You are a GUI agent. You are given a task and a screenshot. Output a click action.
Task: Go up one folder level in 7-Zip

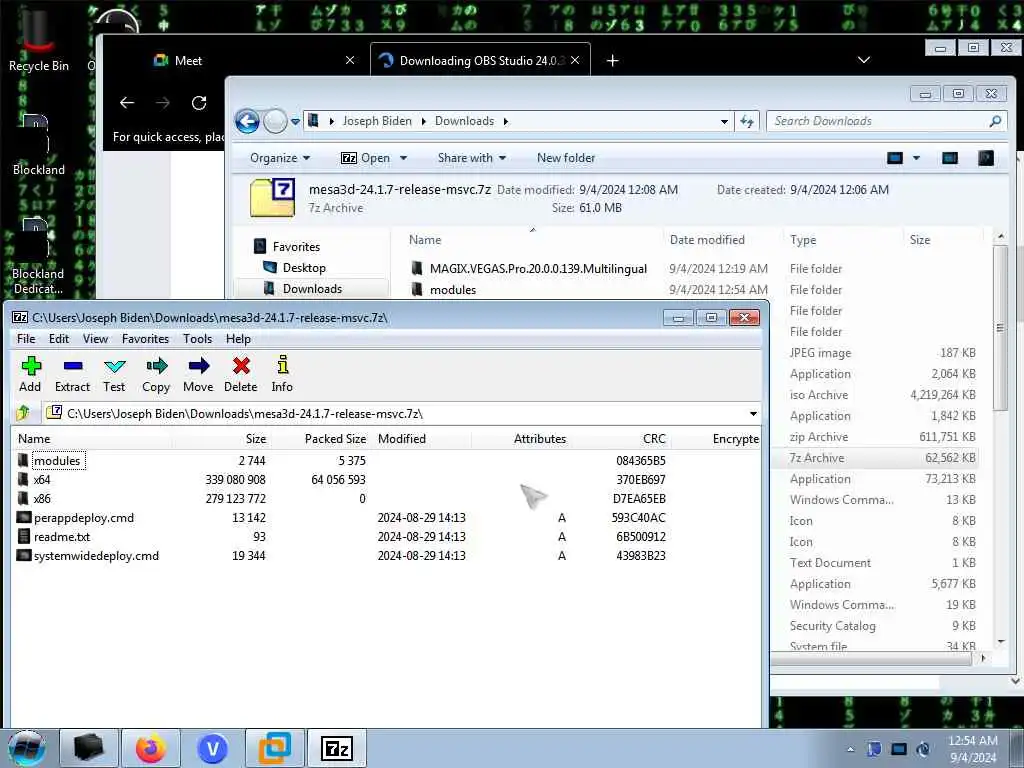[24, 413]
